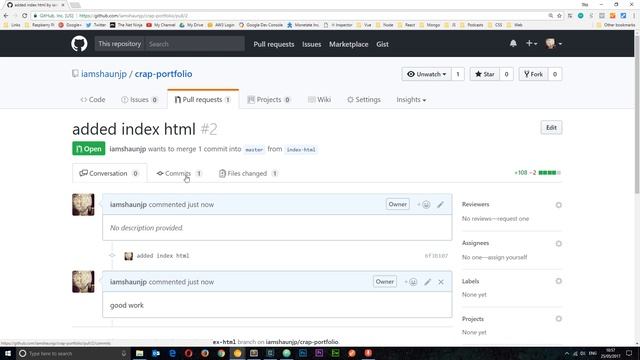Open GitHub home via Octocat logo
The height and width of the screenshot is (360, 640).
click(x=79, y=44)
